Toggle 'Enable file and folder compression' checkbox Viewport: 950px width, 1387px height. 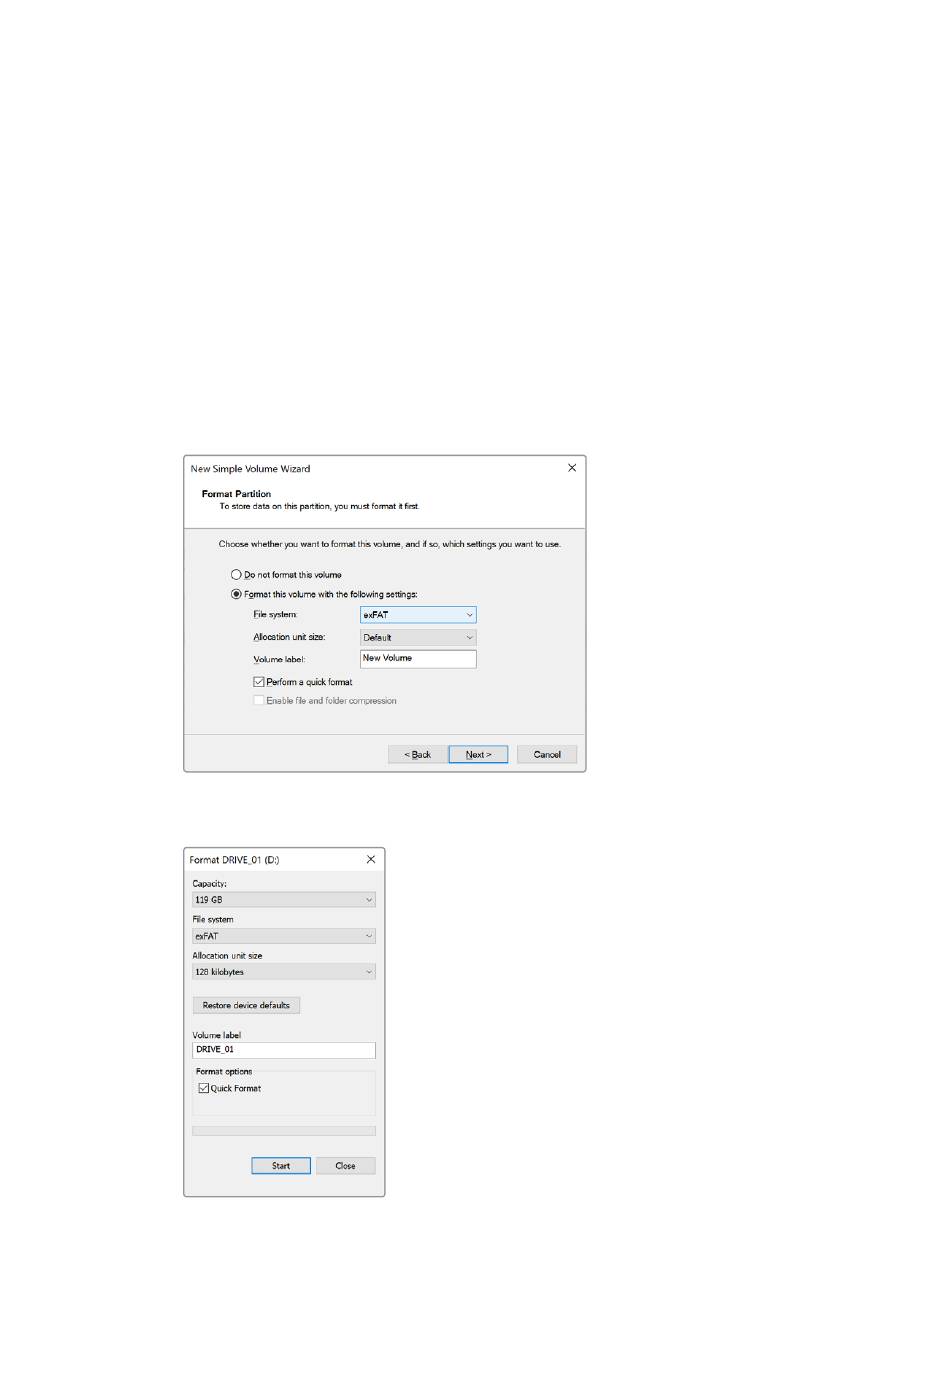[258, 701]
